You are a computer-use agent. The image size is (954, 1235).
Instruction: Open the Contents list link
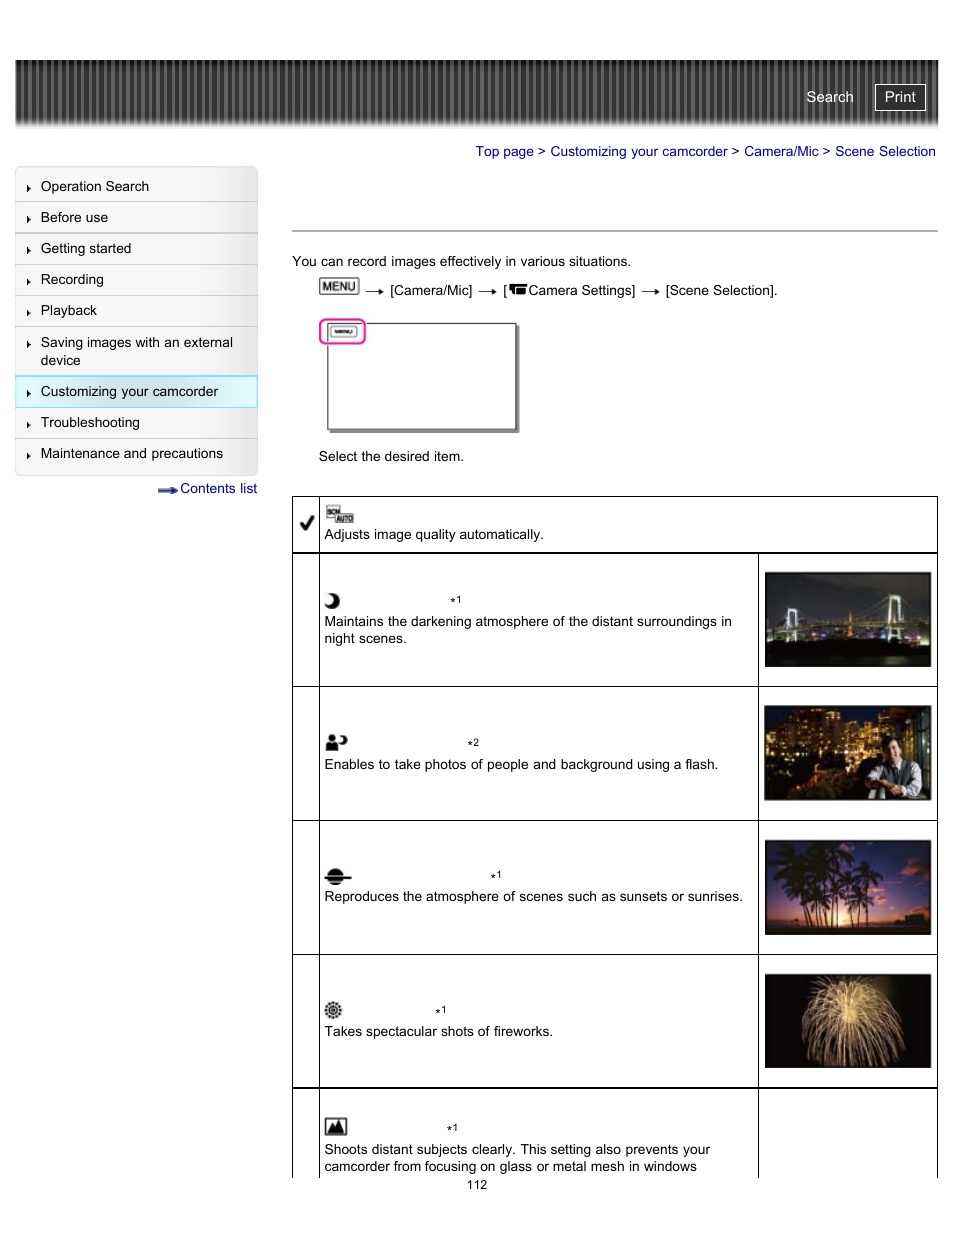218,488
